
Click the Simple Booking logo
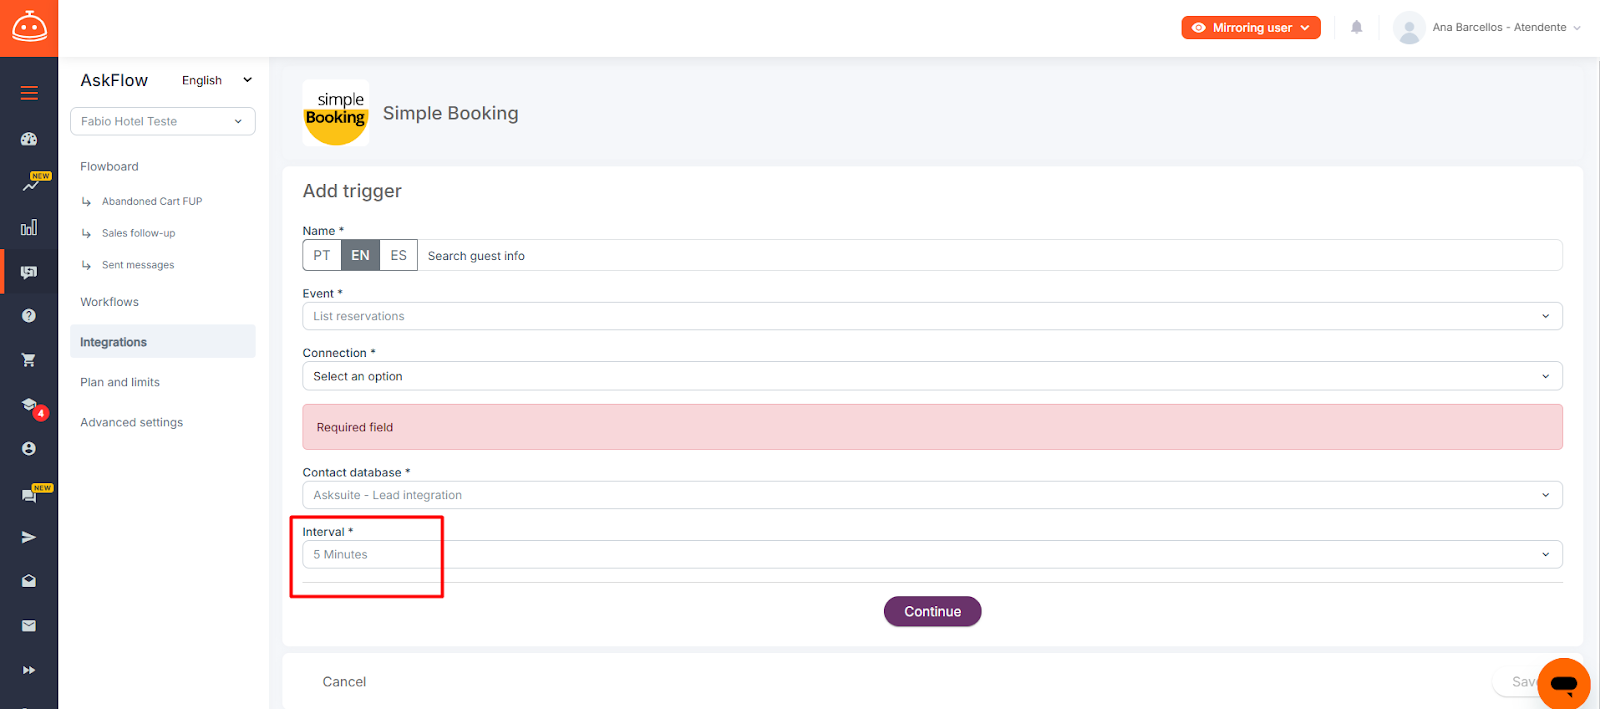[336, 113]
